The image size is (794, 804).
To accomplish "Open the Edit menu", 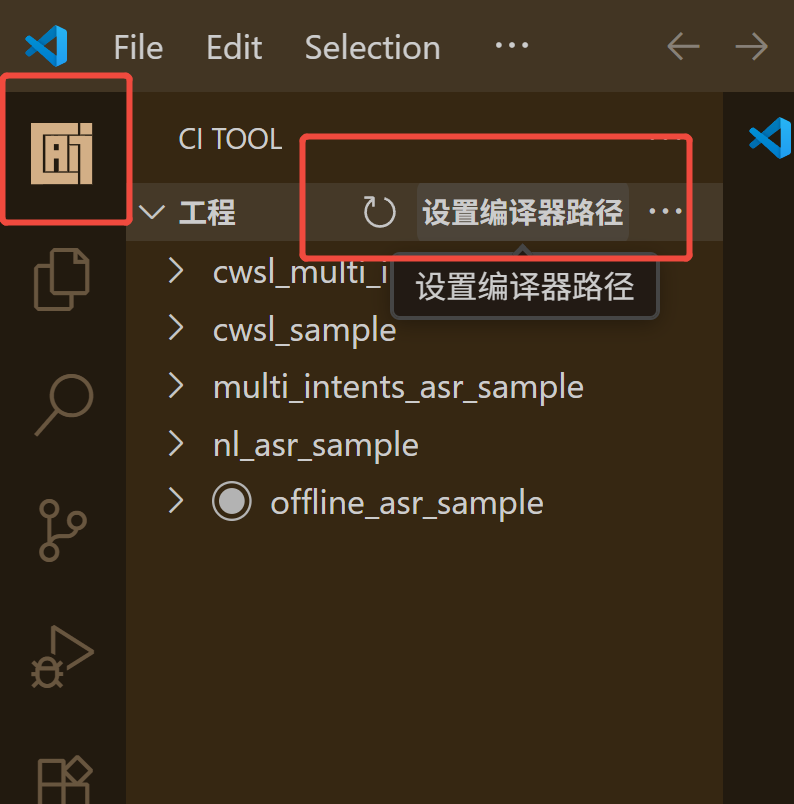I will tap(233, 47).
